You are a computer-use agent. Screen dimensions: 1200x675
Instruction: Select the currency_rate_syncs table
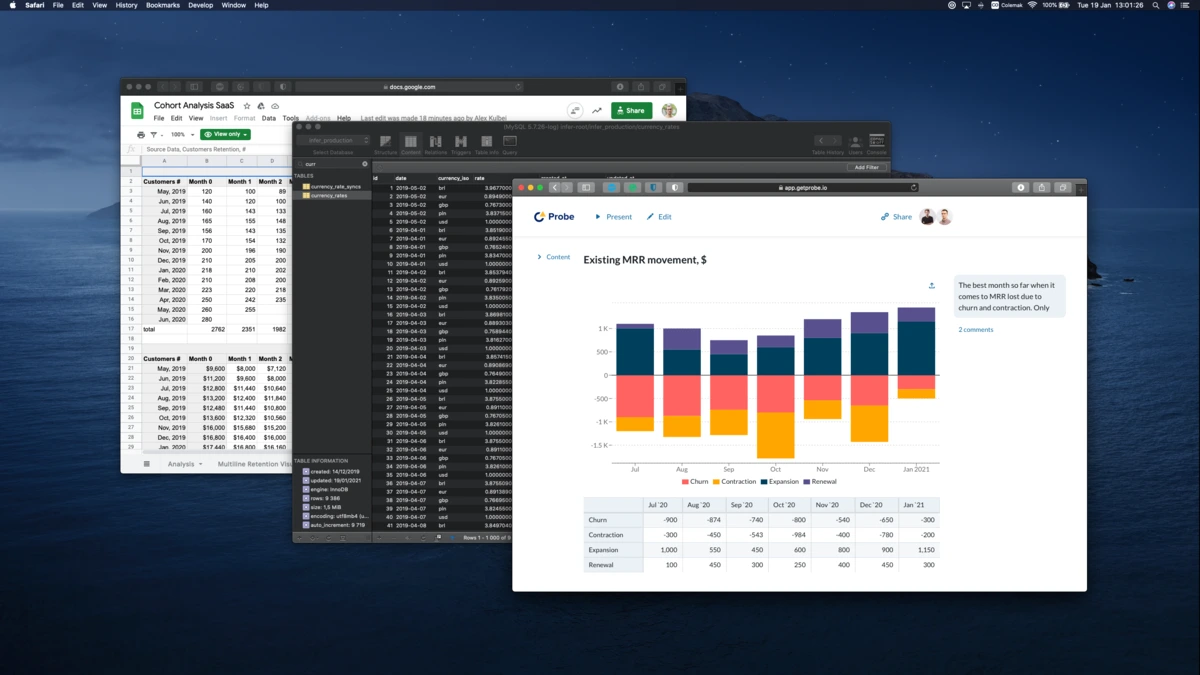click(x=335, y=186)
